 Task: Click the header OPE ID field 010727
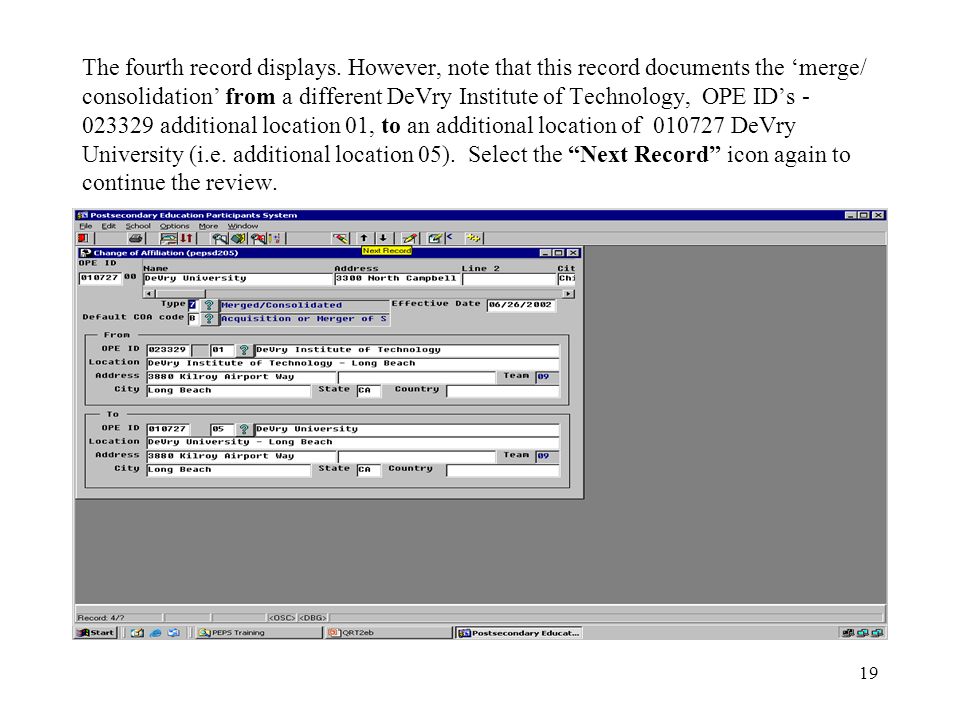(x=100, y=278)
